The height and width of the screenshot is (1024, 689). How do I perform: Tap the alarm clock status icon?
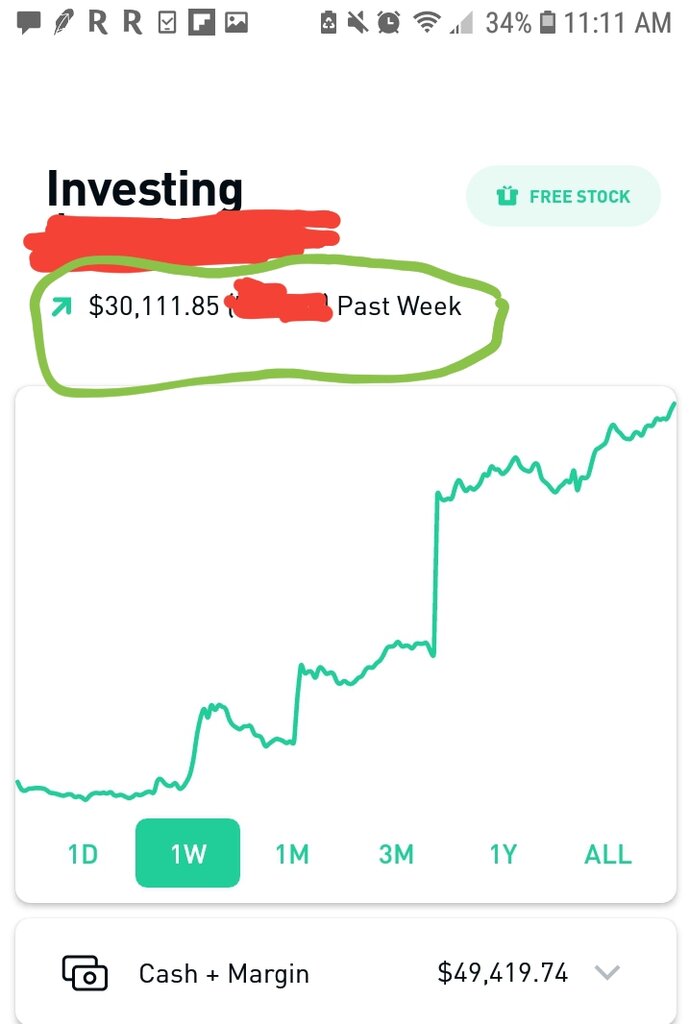tap(389, 23)
